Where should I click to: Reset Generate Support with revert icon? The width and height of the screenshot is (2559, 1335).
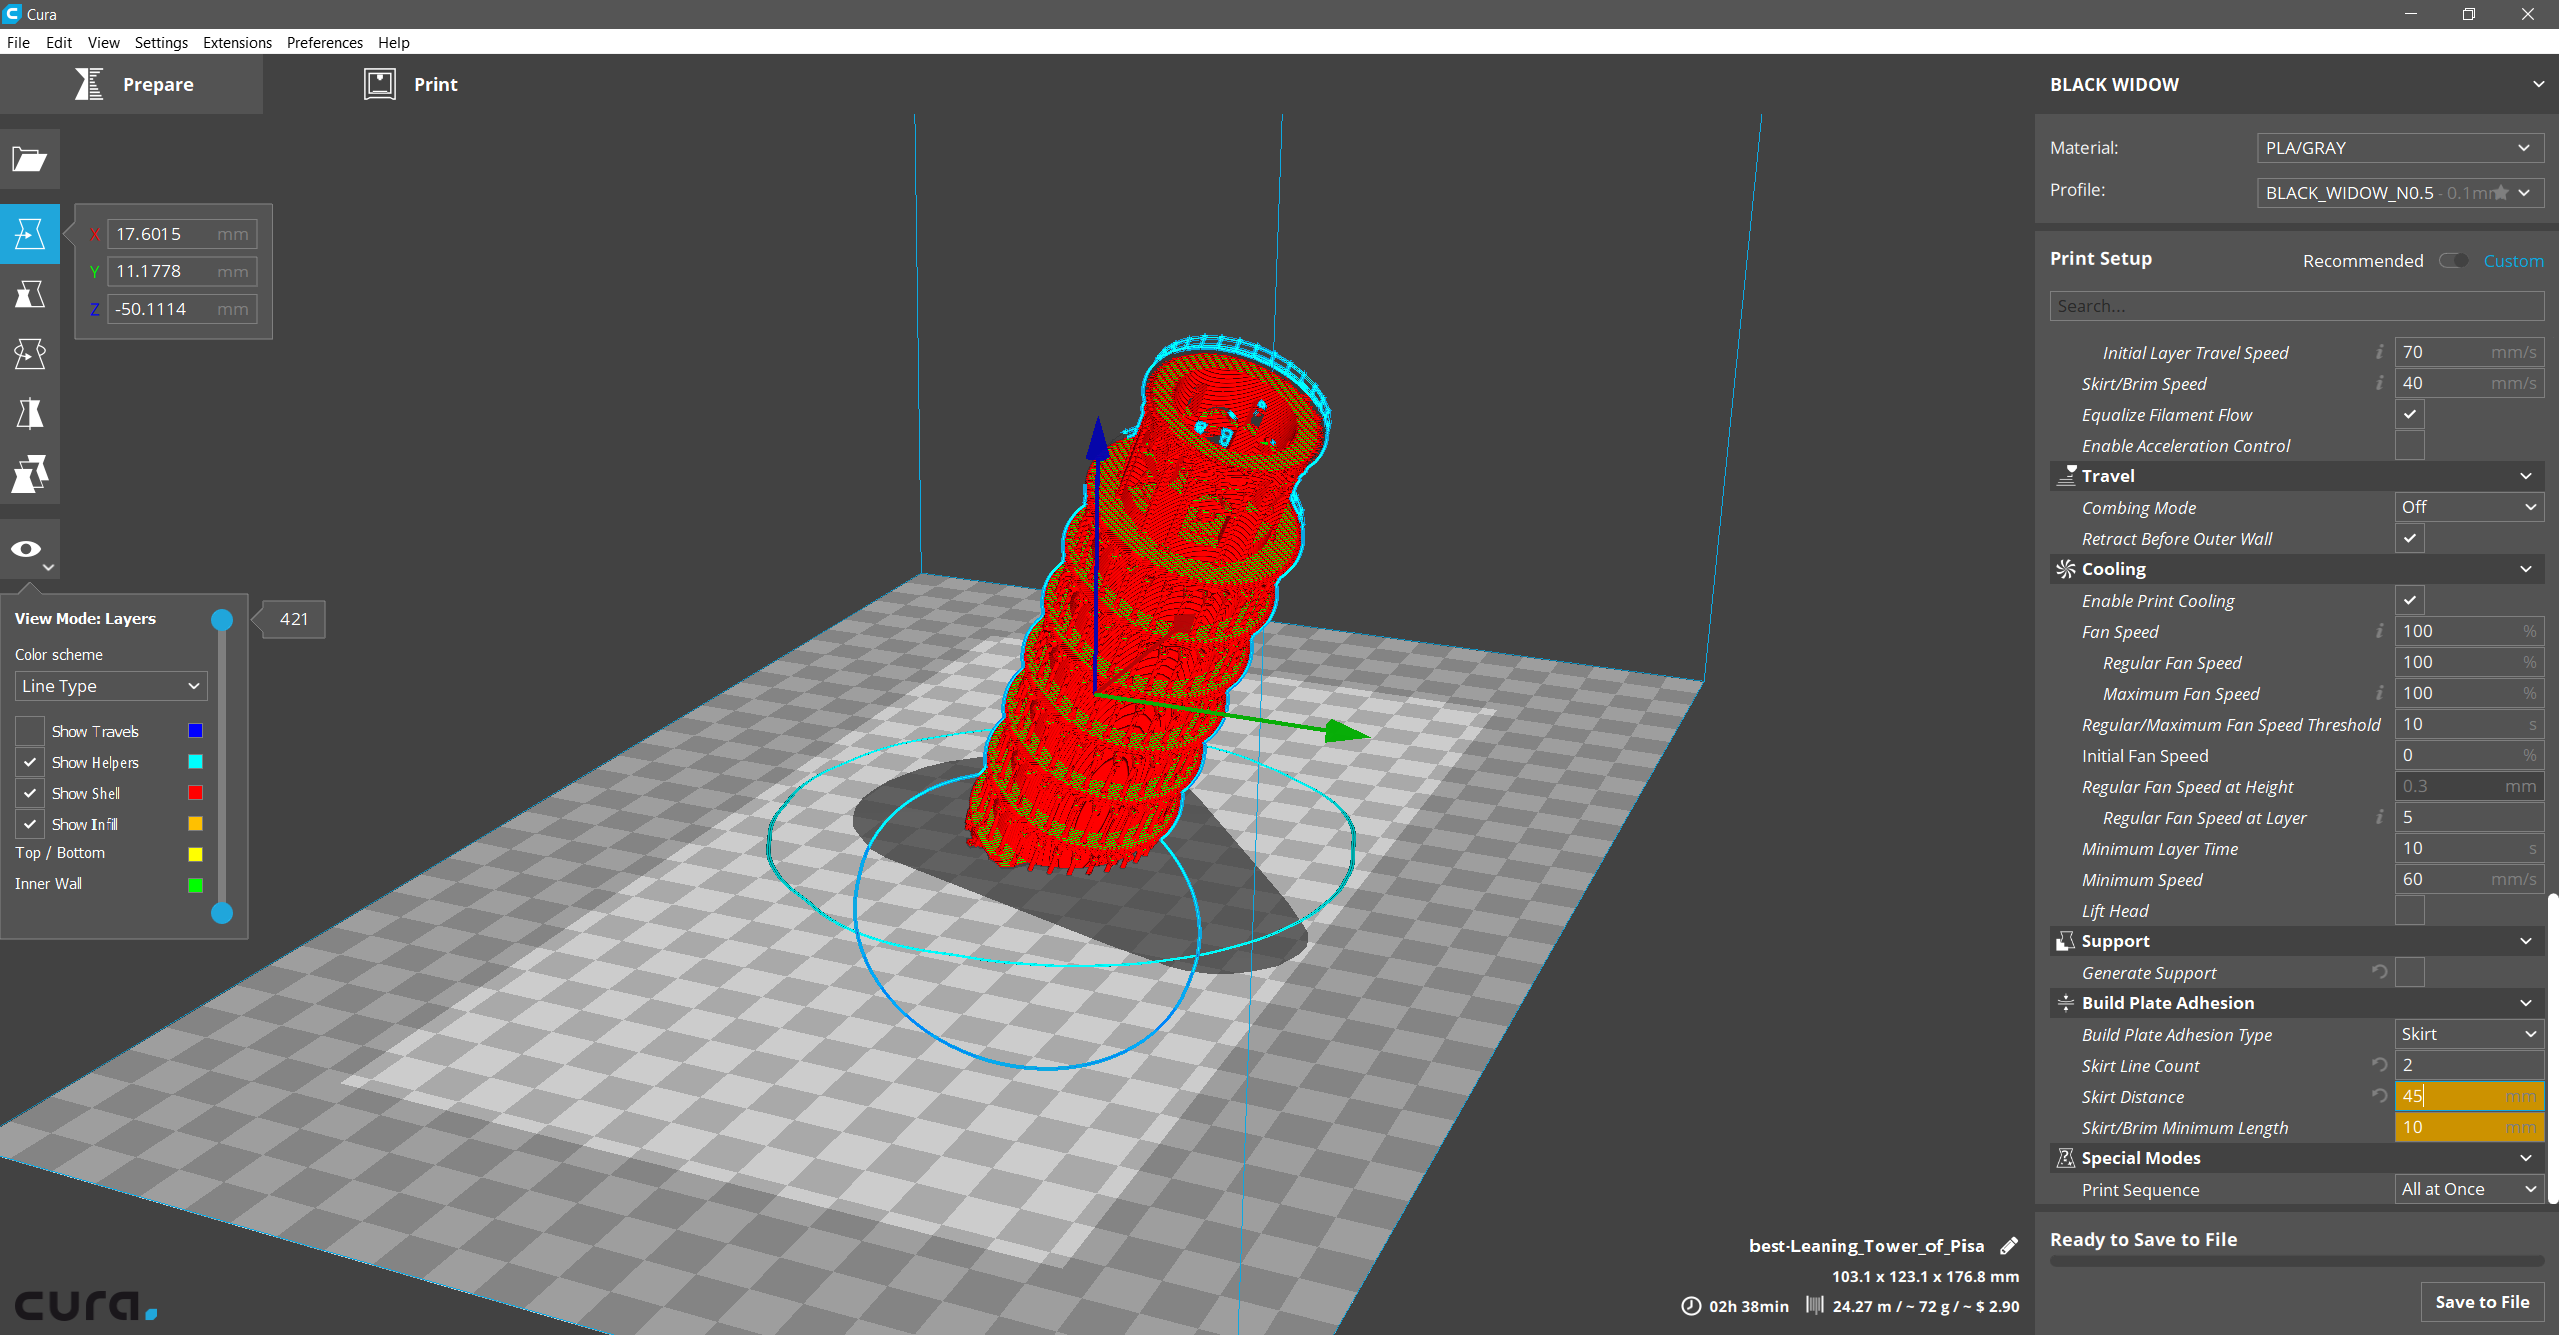(x=2380, y=972)
